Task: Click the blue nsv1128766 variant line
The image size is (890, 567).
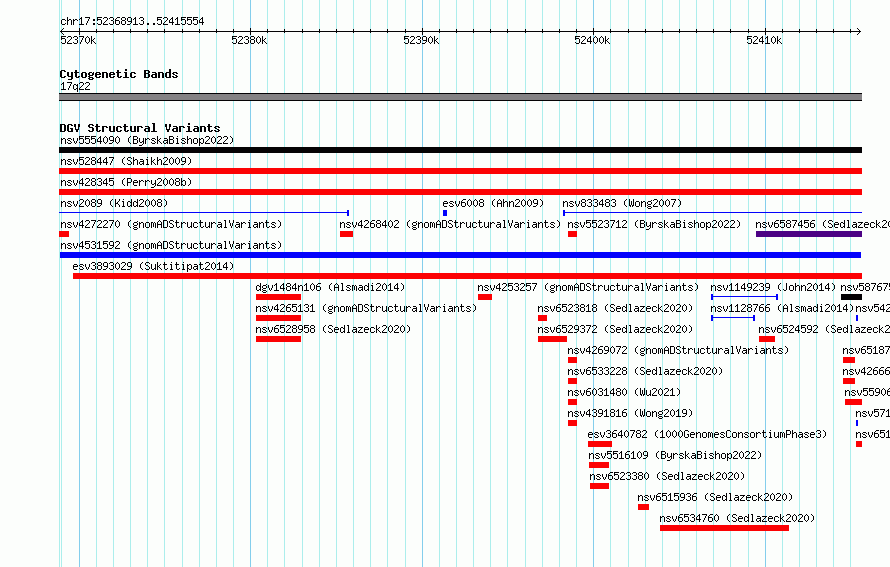Action: pyautogui.click(x=733, y=318)
